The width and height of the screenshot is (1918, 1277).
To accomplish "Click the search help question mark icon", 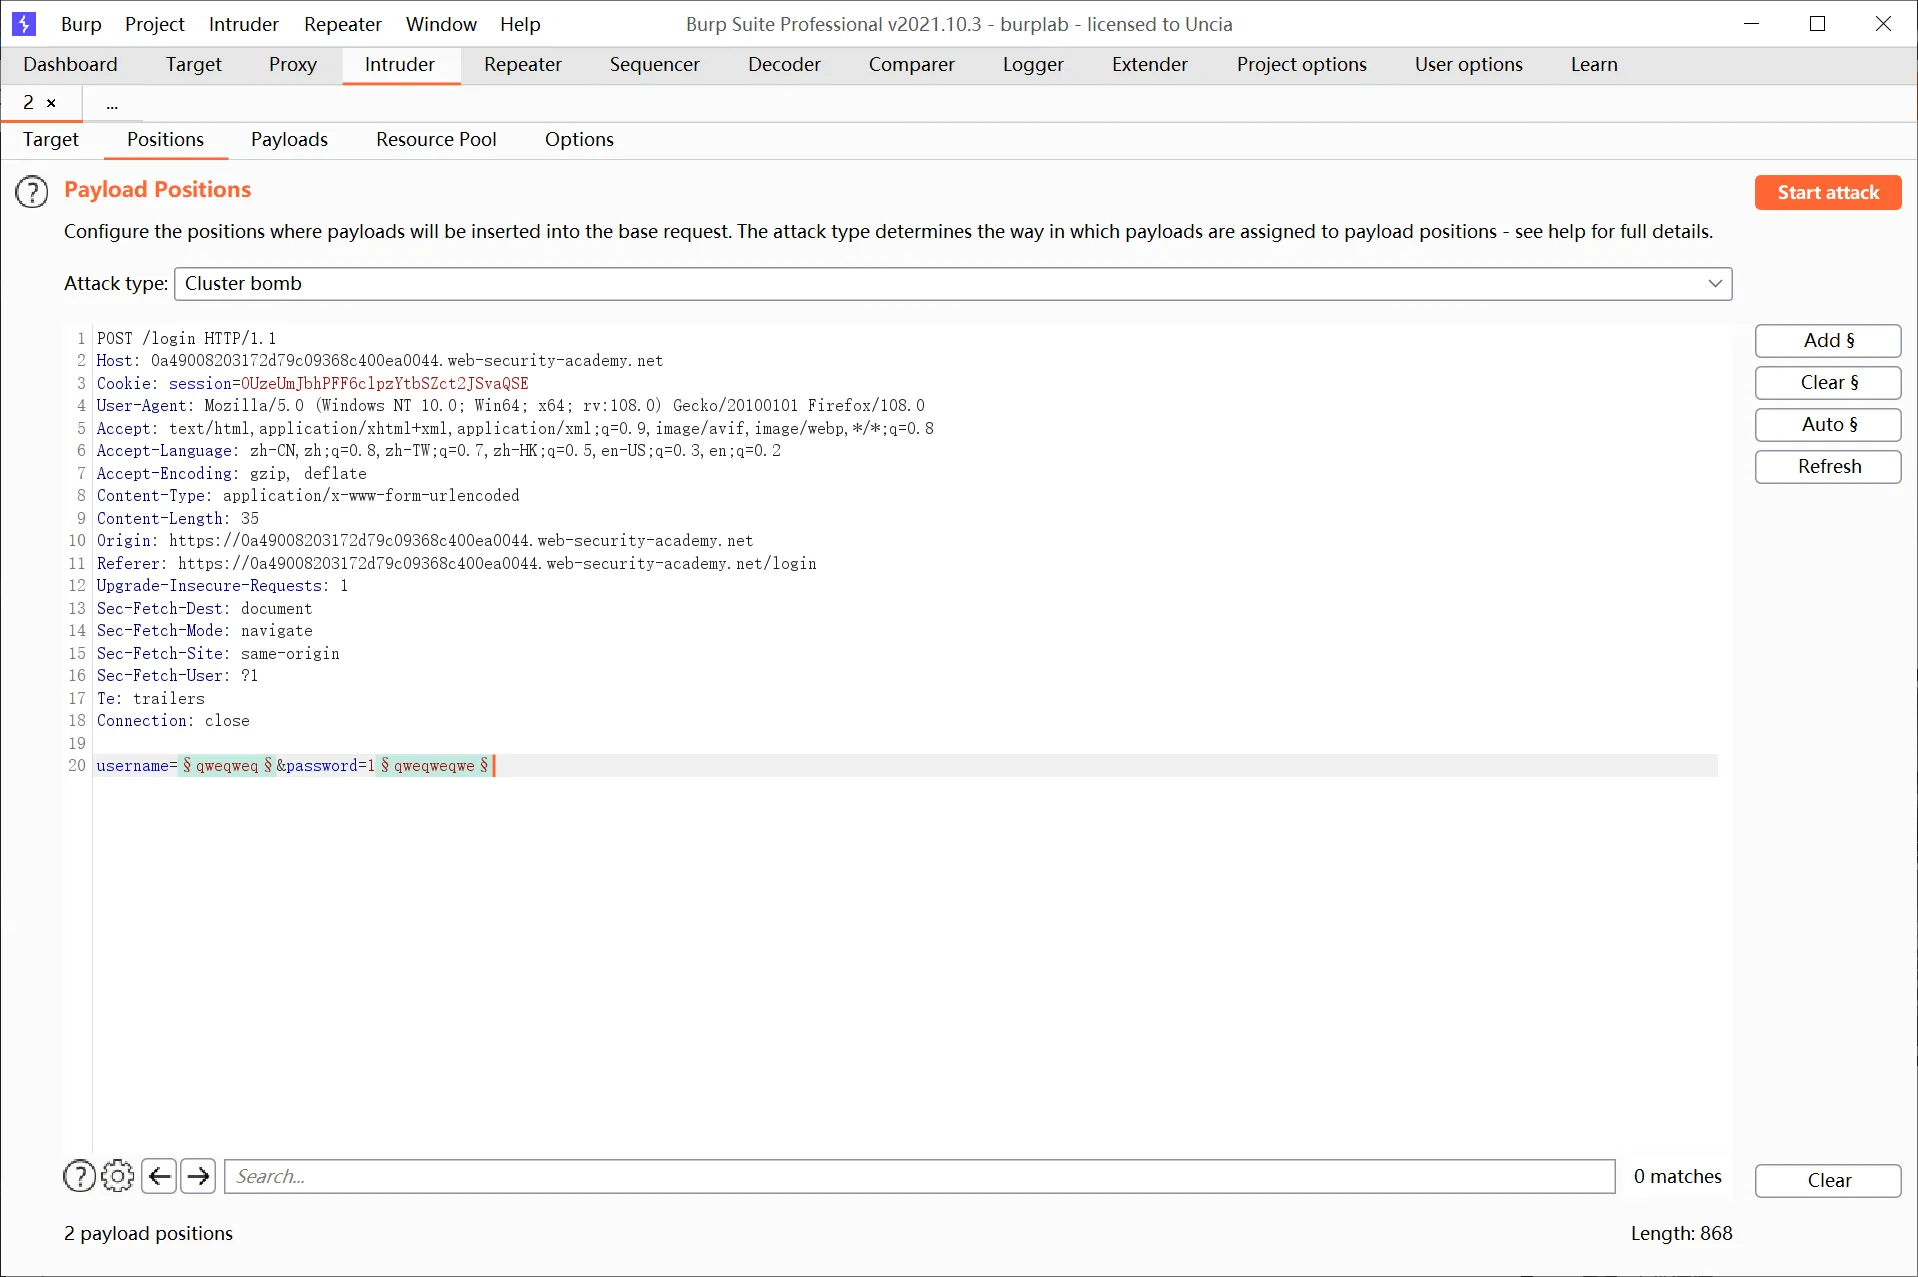I will point(80,1176).
